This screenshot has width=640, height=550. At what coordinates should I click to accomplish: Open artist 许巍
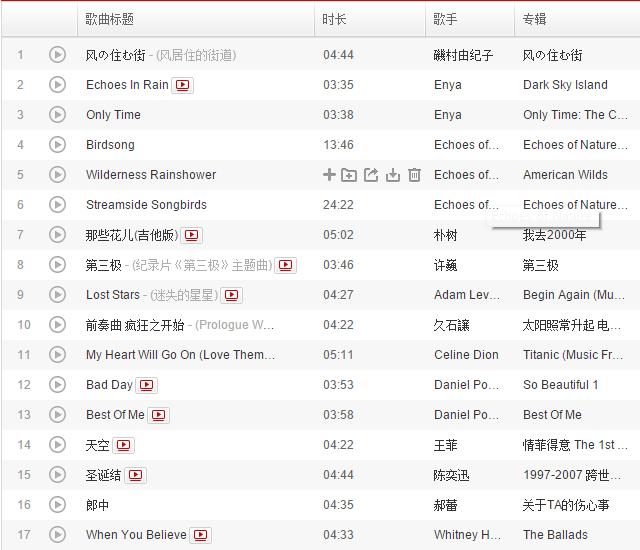click(x=445, y=265)
